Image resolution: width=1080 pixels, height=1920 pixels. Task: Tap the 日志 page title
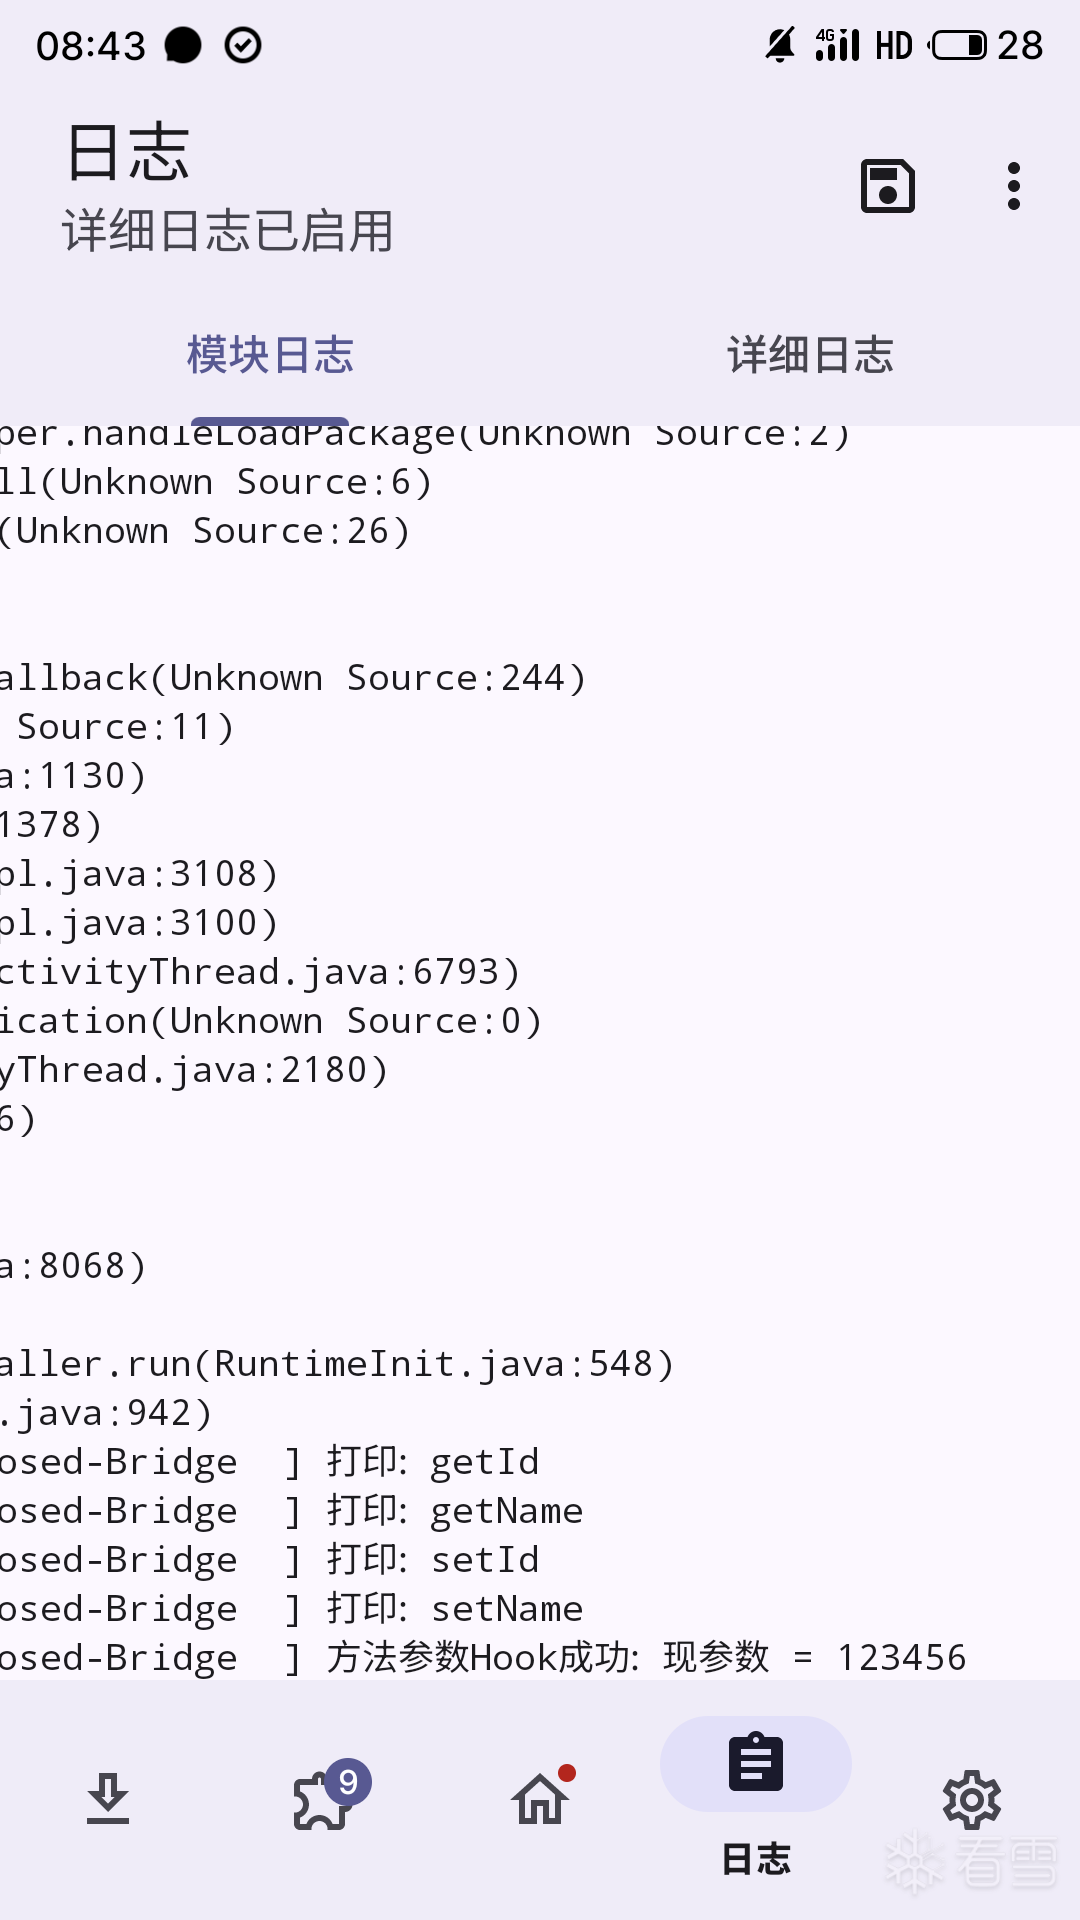tap(128, 153)
